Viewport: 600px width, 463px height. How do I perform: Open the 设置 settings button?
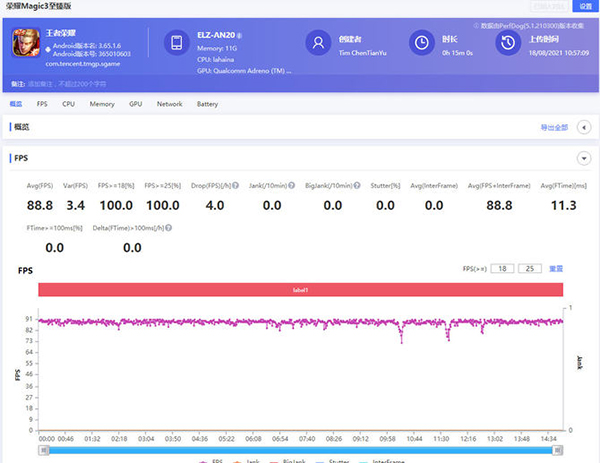click(x=586, y=6)
